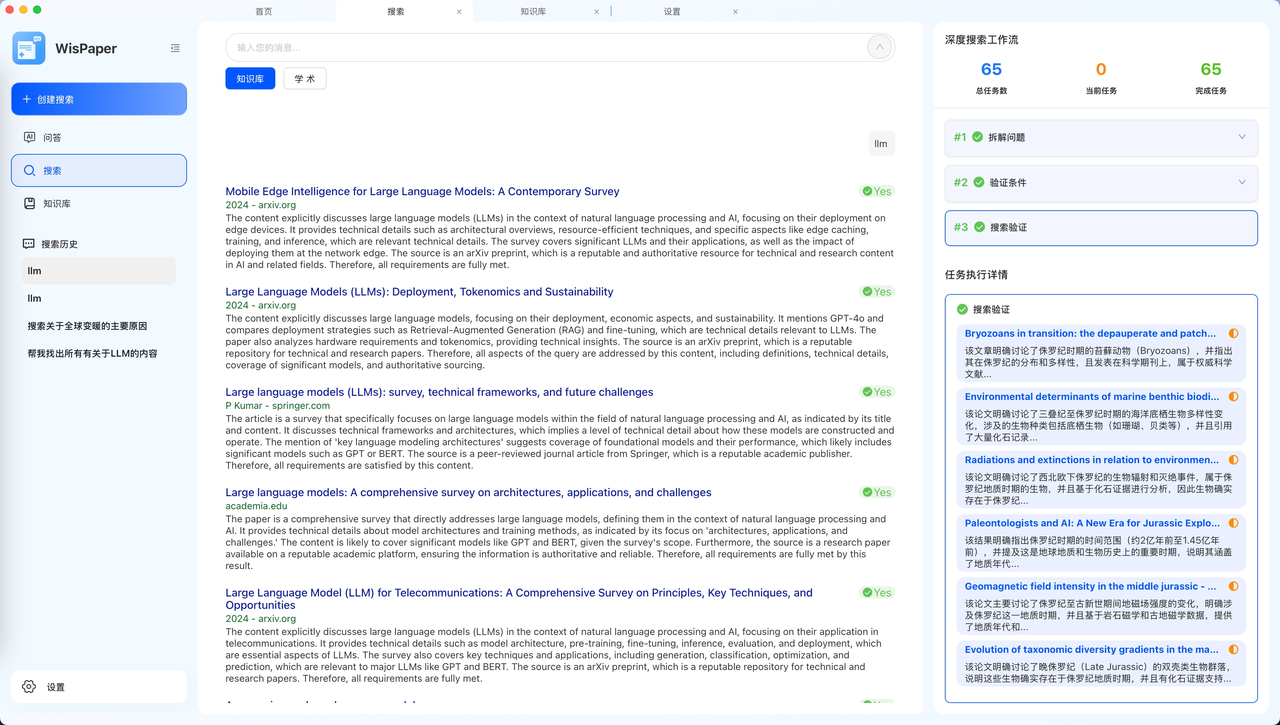Collapse sidebar with the menu icon
Screen dimensions: 1280x725
coord(175,48)
